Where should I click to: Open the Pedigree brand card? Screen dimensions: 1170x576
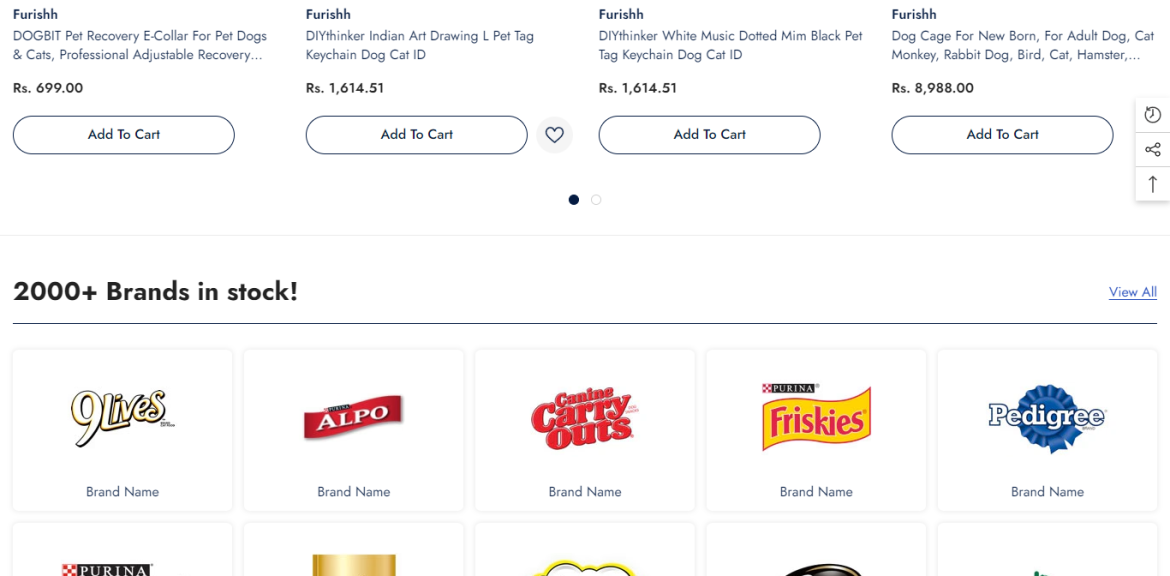1048,431
